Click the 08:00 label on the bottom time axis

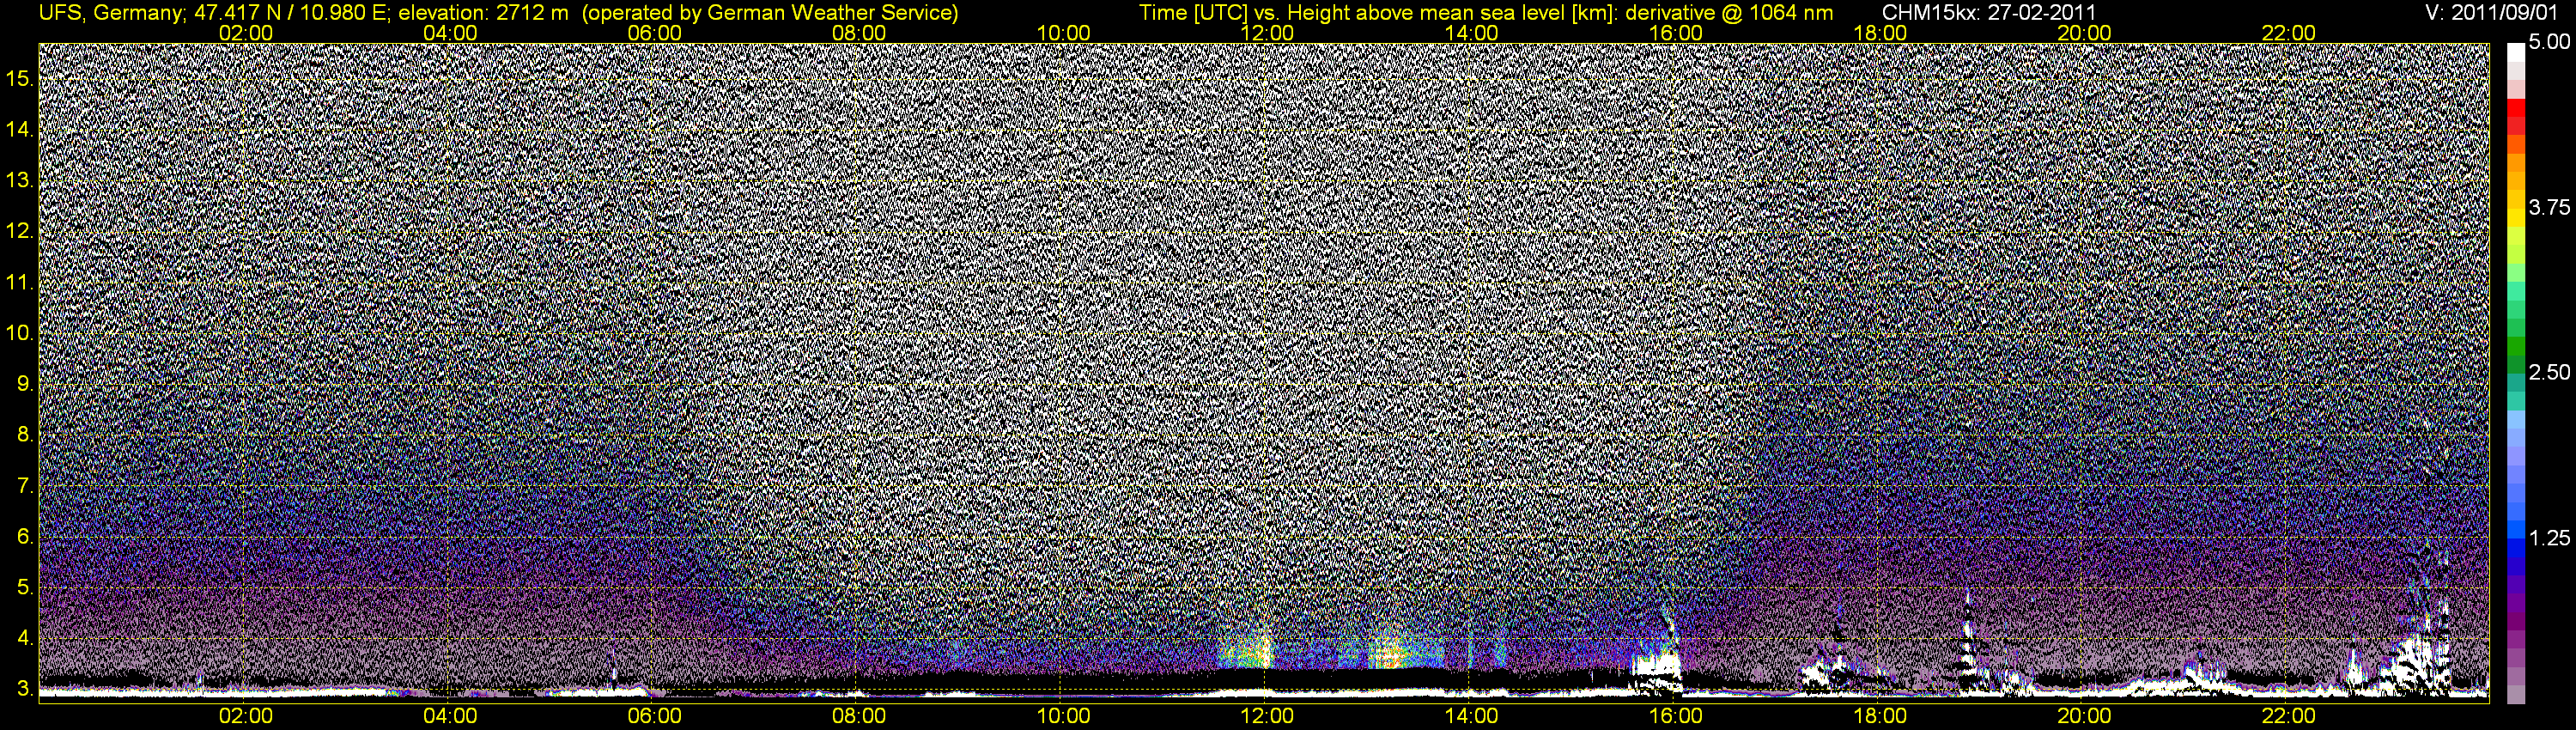tap(859, 716)
